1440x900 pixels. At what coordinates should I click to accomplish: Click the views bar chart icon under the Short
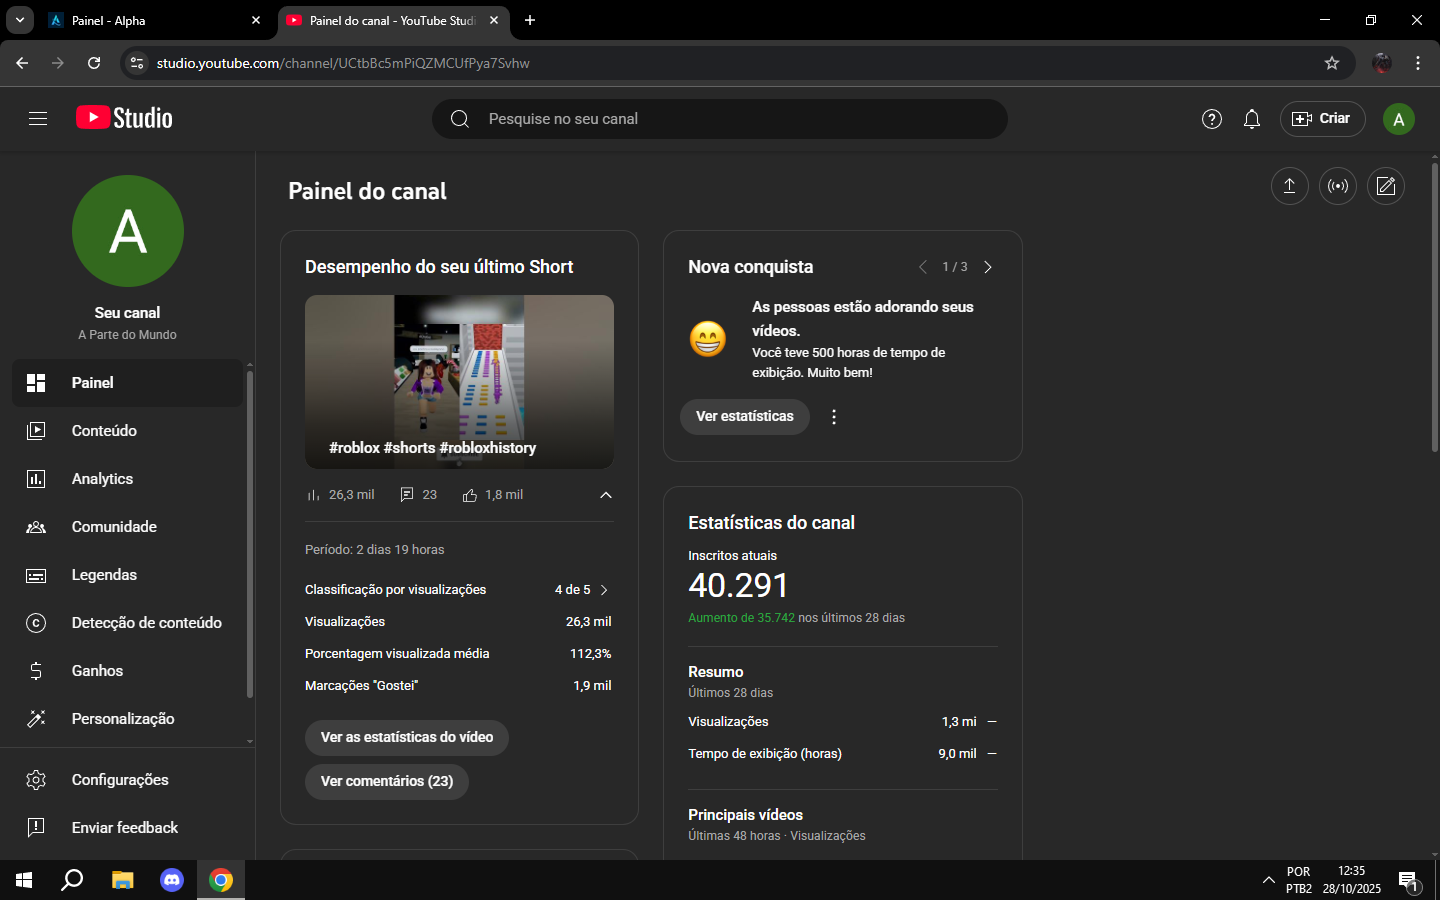tap(313, 495)
